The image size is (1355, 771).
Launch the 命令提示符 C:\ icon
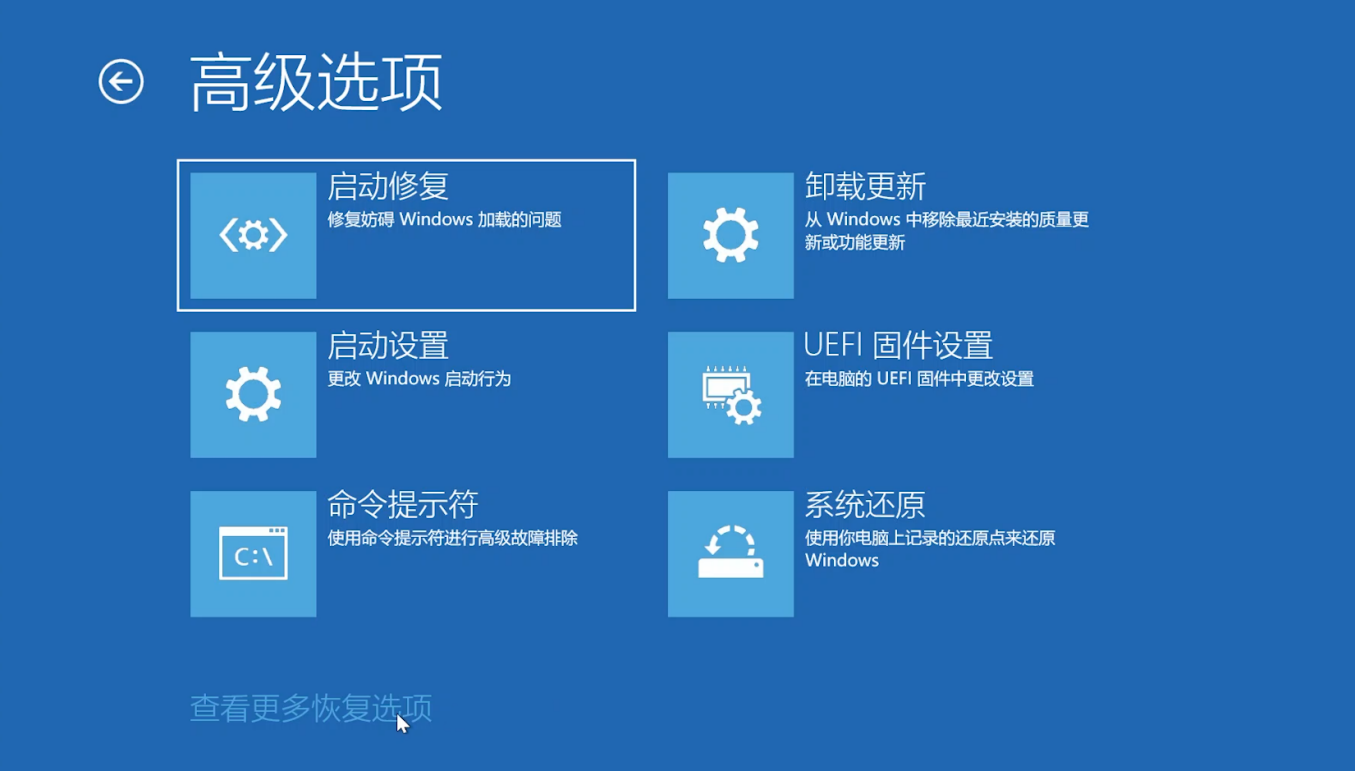(253, 553)
